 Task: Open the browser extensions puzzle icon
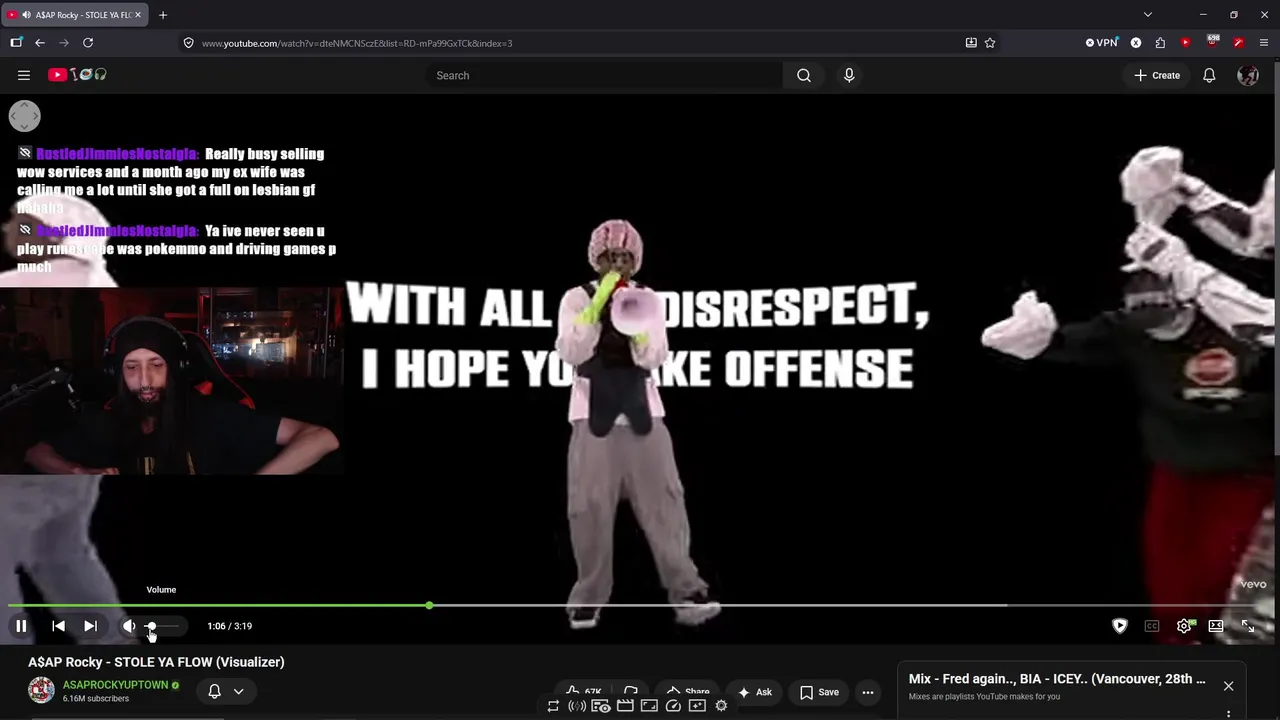tap(1160, 43)
